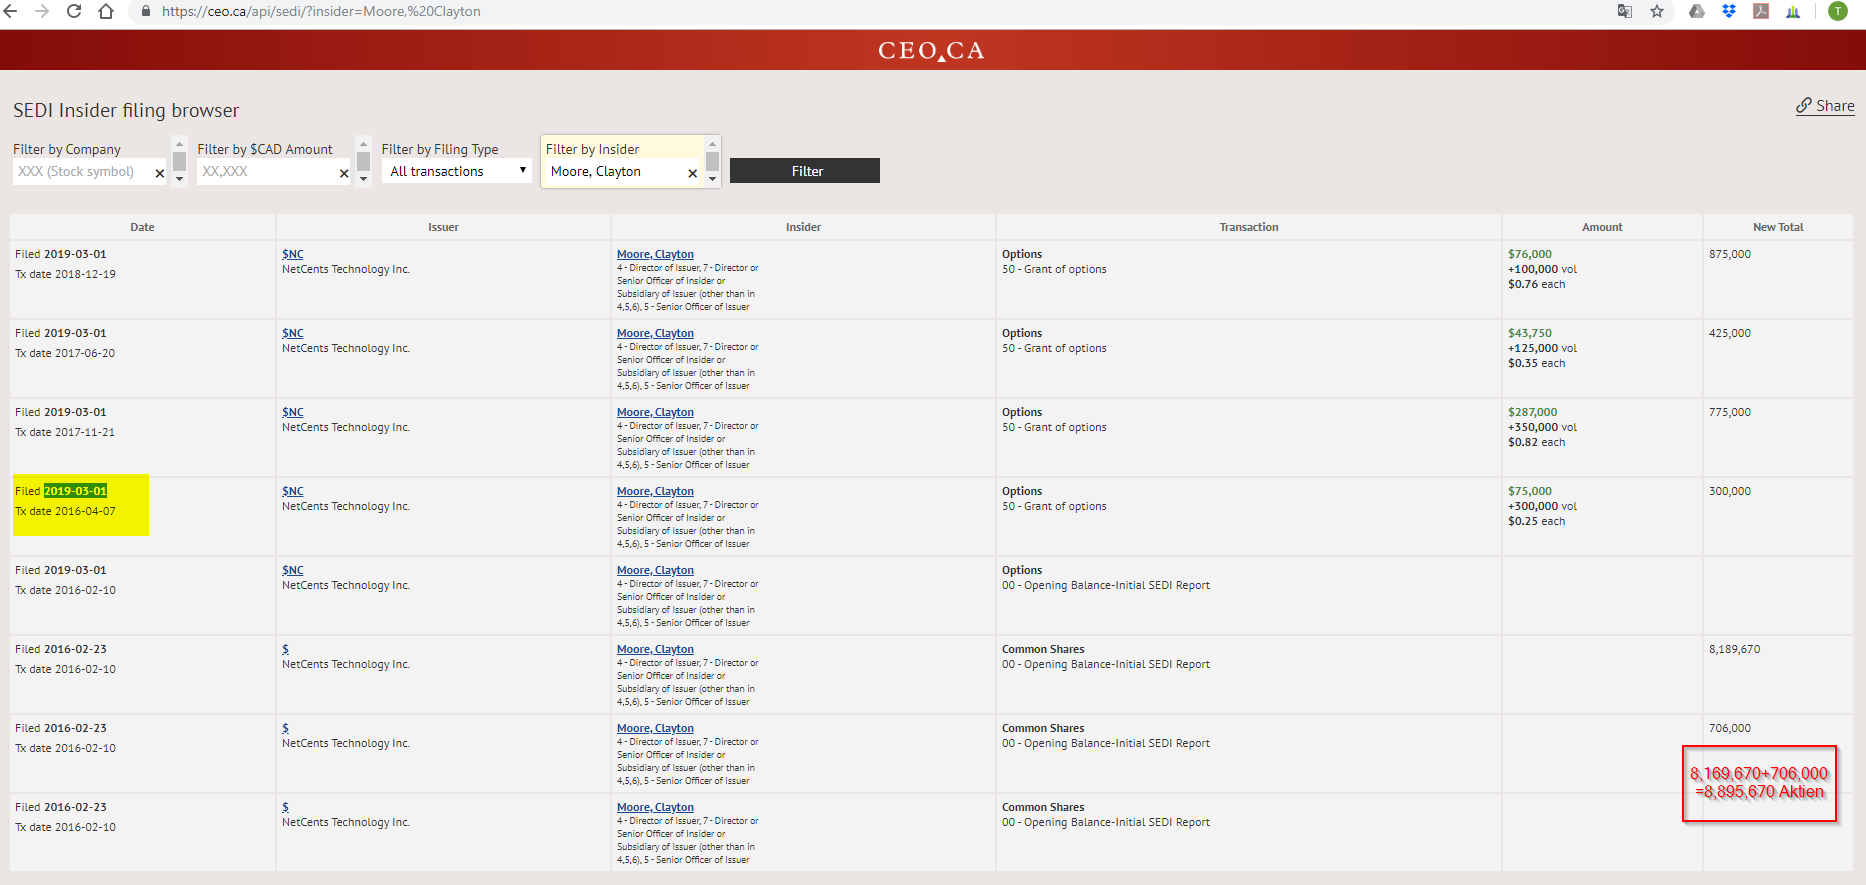Open the $ link in the 8,189,670 row
The height and width of the screenshot is (885, 1866).
tap(285, 649)
